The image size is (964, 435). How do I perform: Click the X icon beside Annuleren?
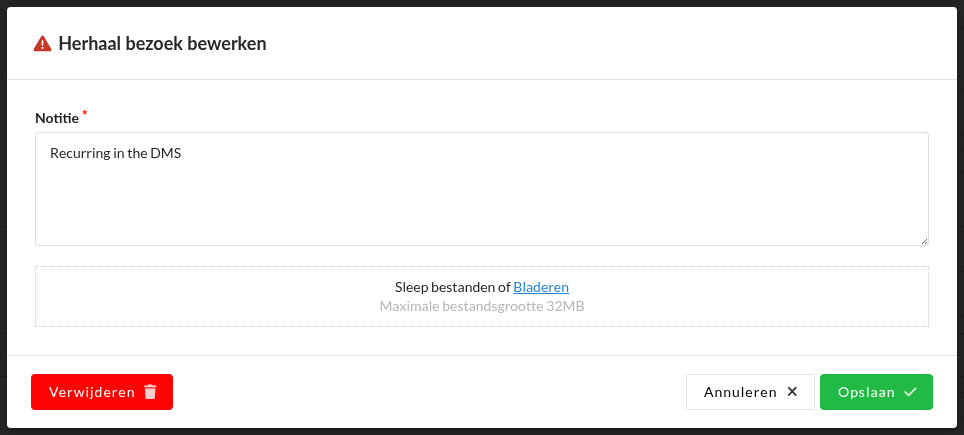[792, 392]
